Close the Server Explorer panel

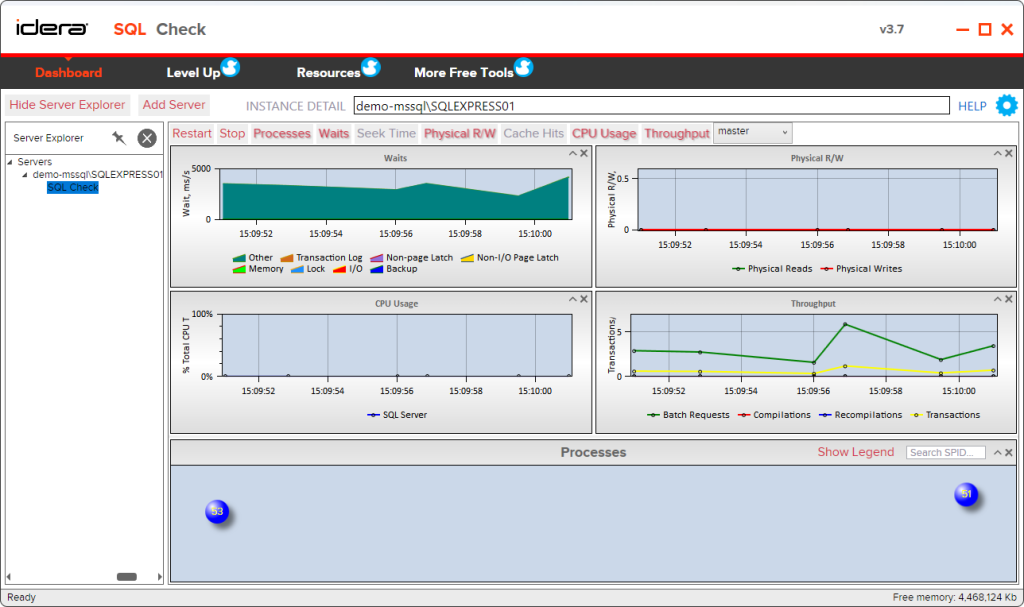[147, 138]
